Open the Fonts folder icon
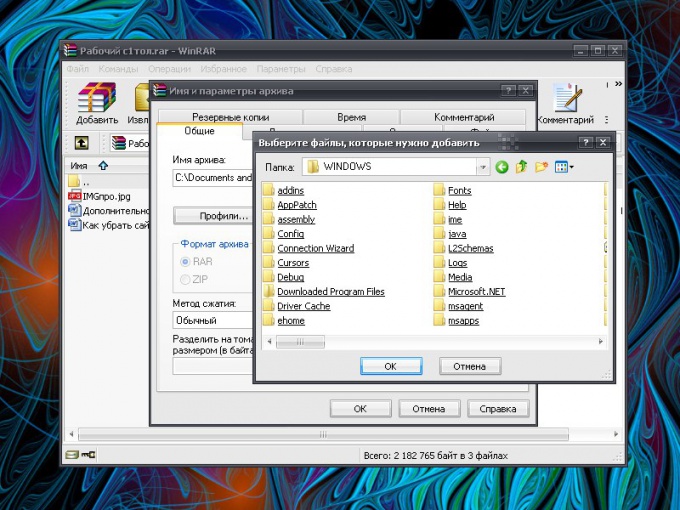 pos(440,190)
